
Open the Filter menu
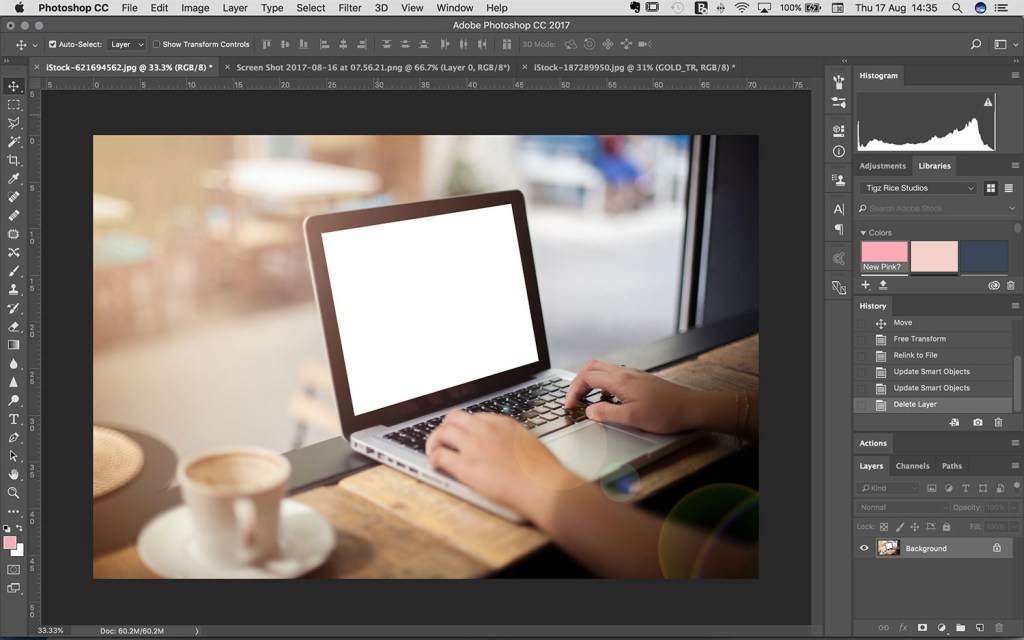(x=349, y=8)
